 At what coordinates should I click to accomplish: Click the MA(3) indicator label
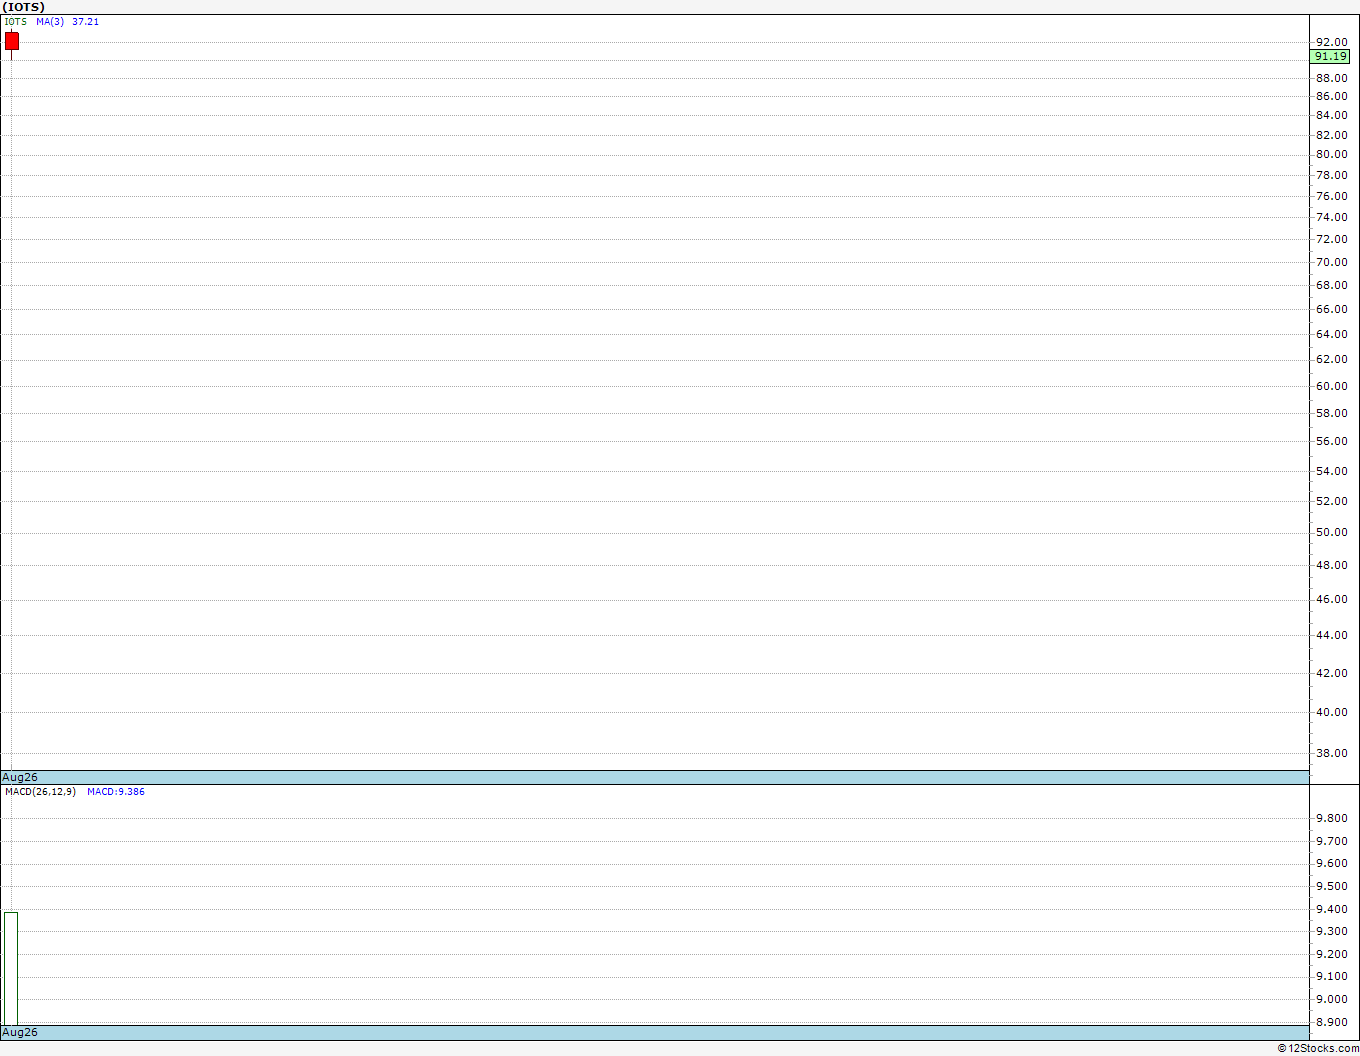pos(50,22)
